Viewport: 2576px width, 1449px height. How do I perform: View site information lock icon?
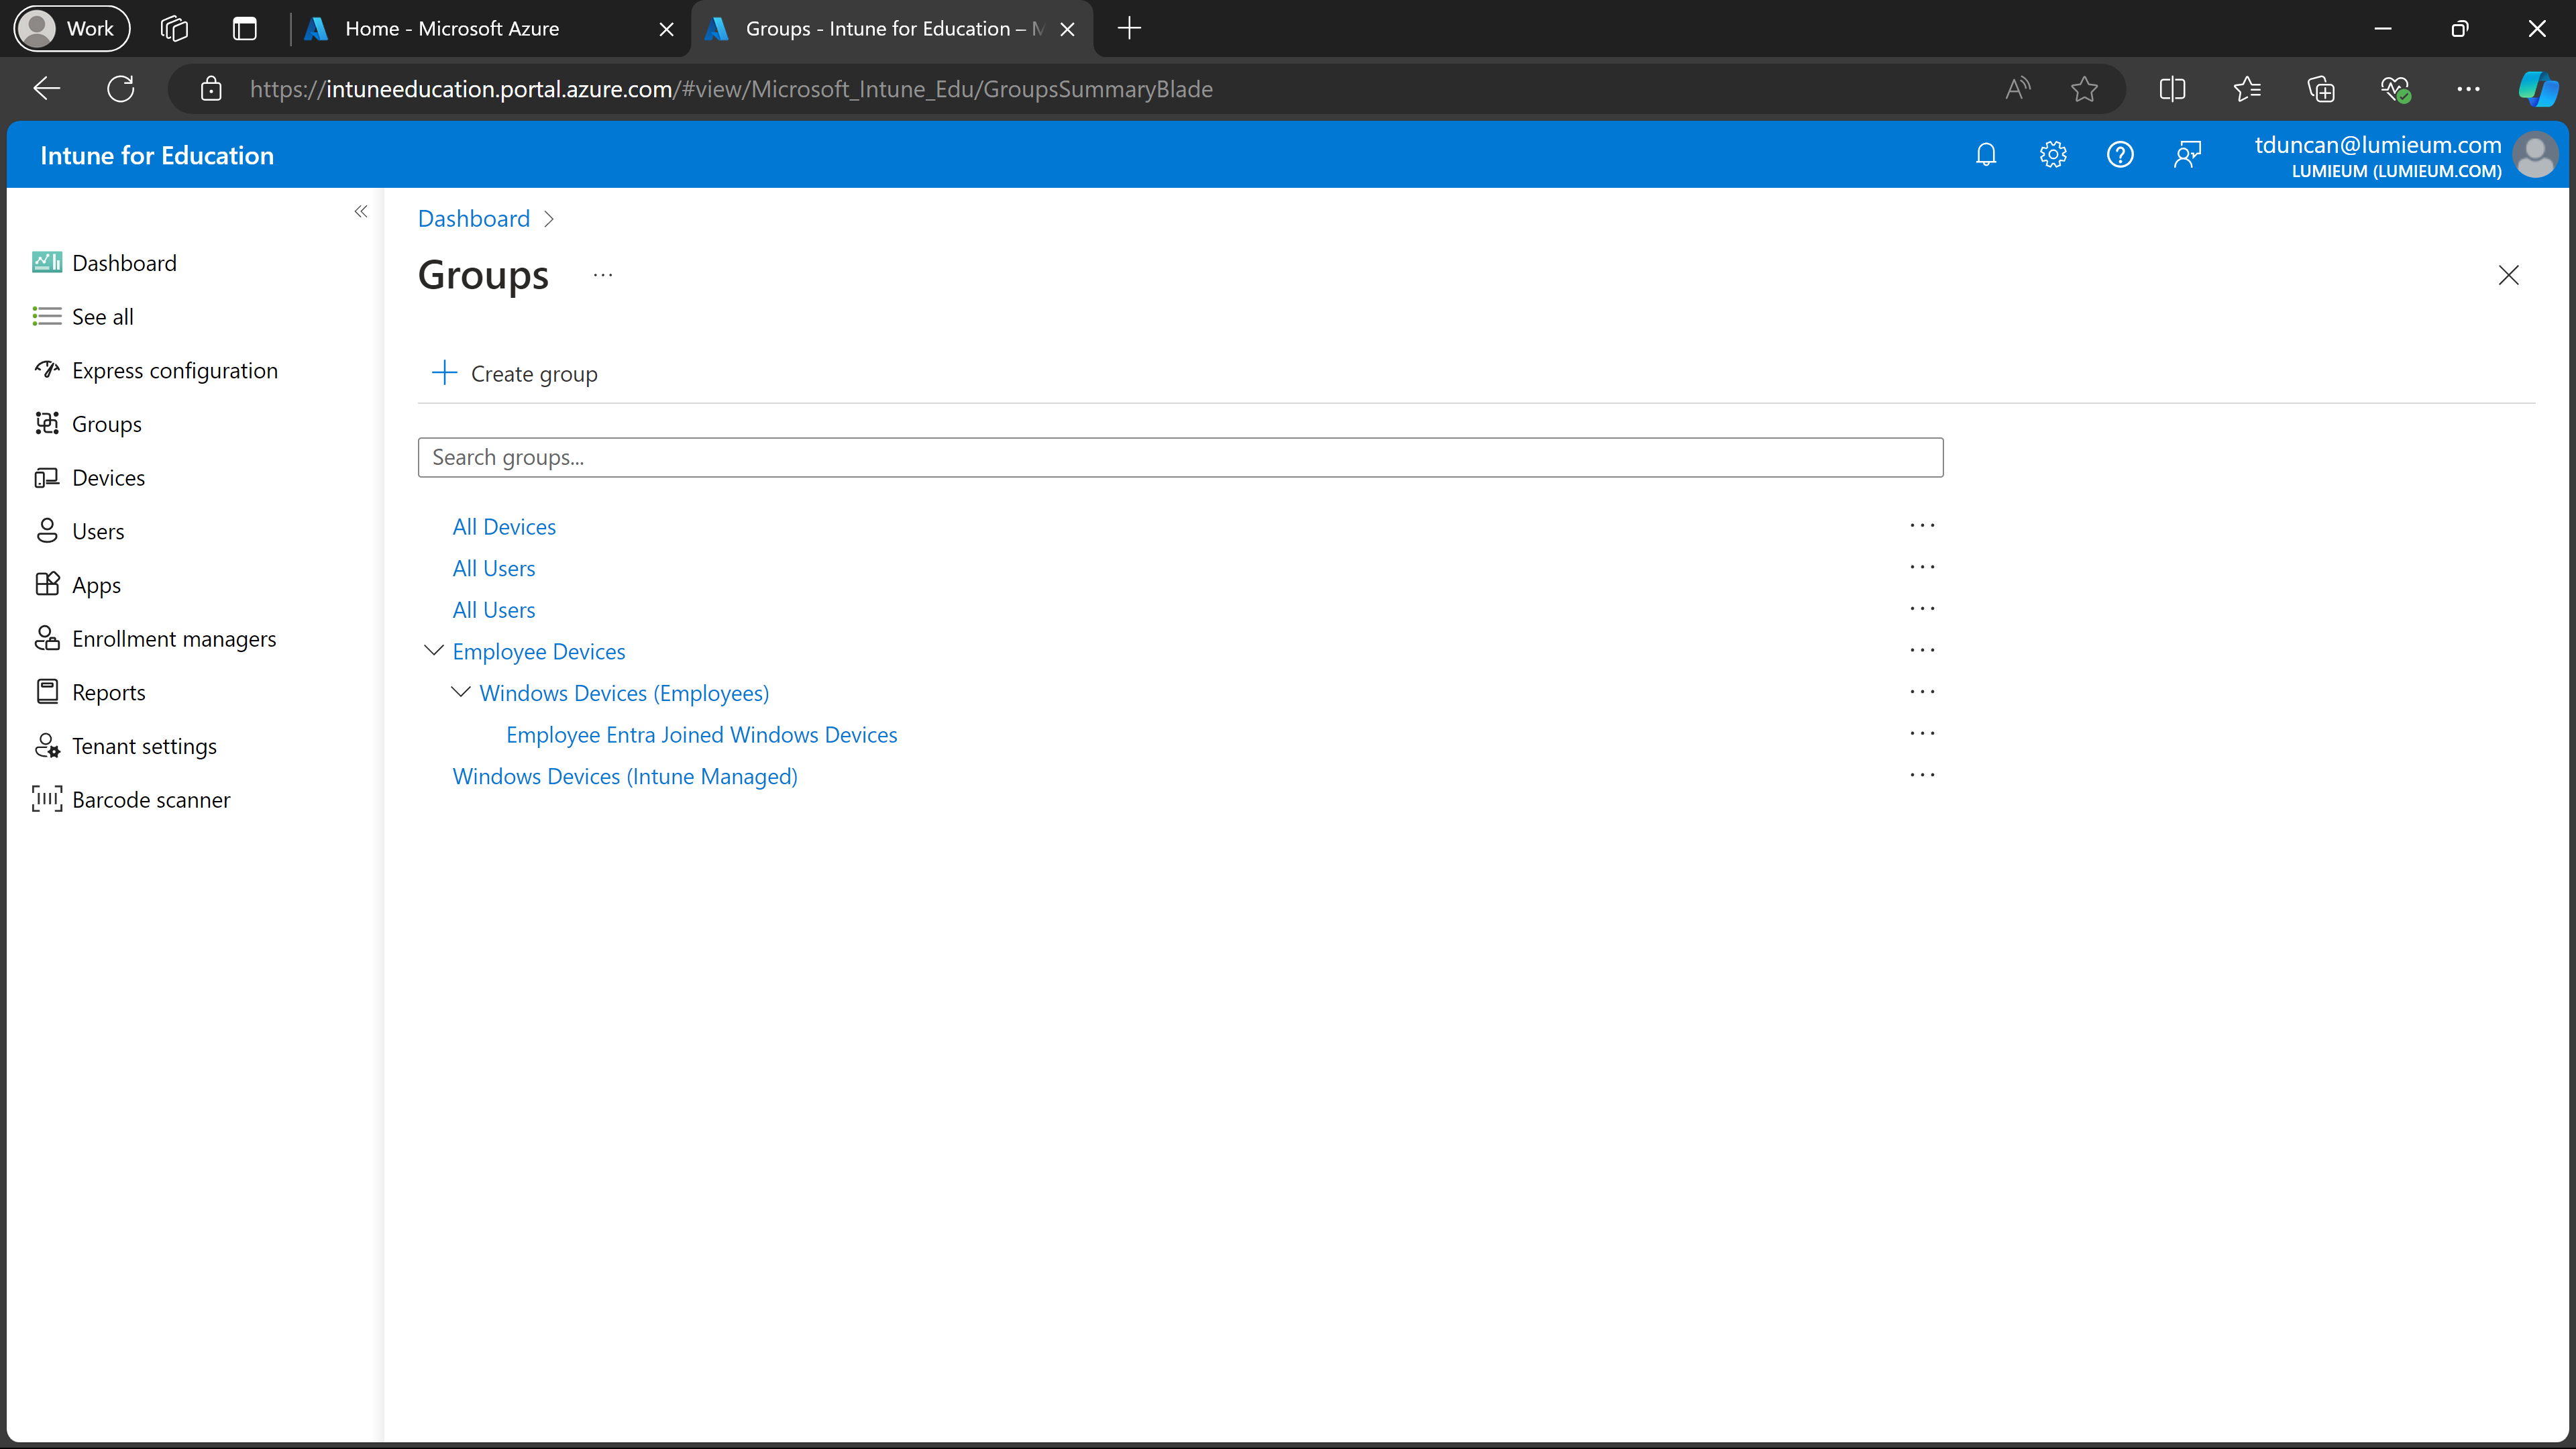click(211, 89)
